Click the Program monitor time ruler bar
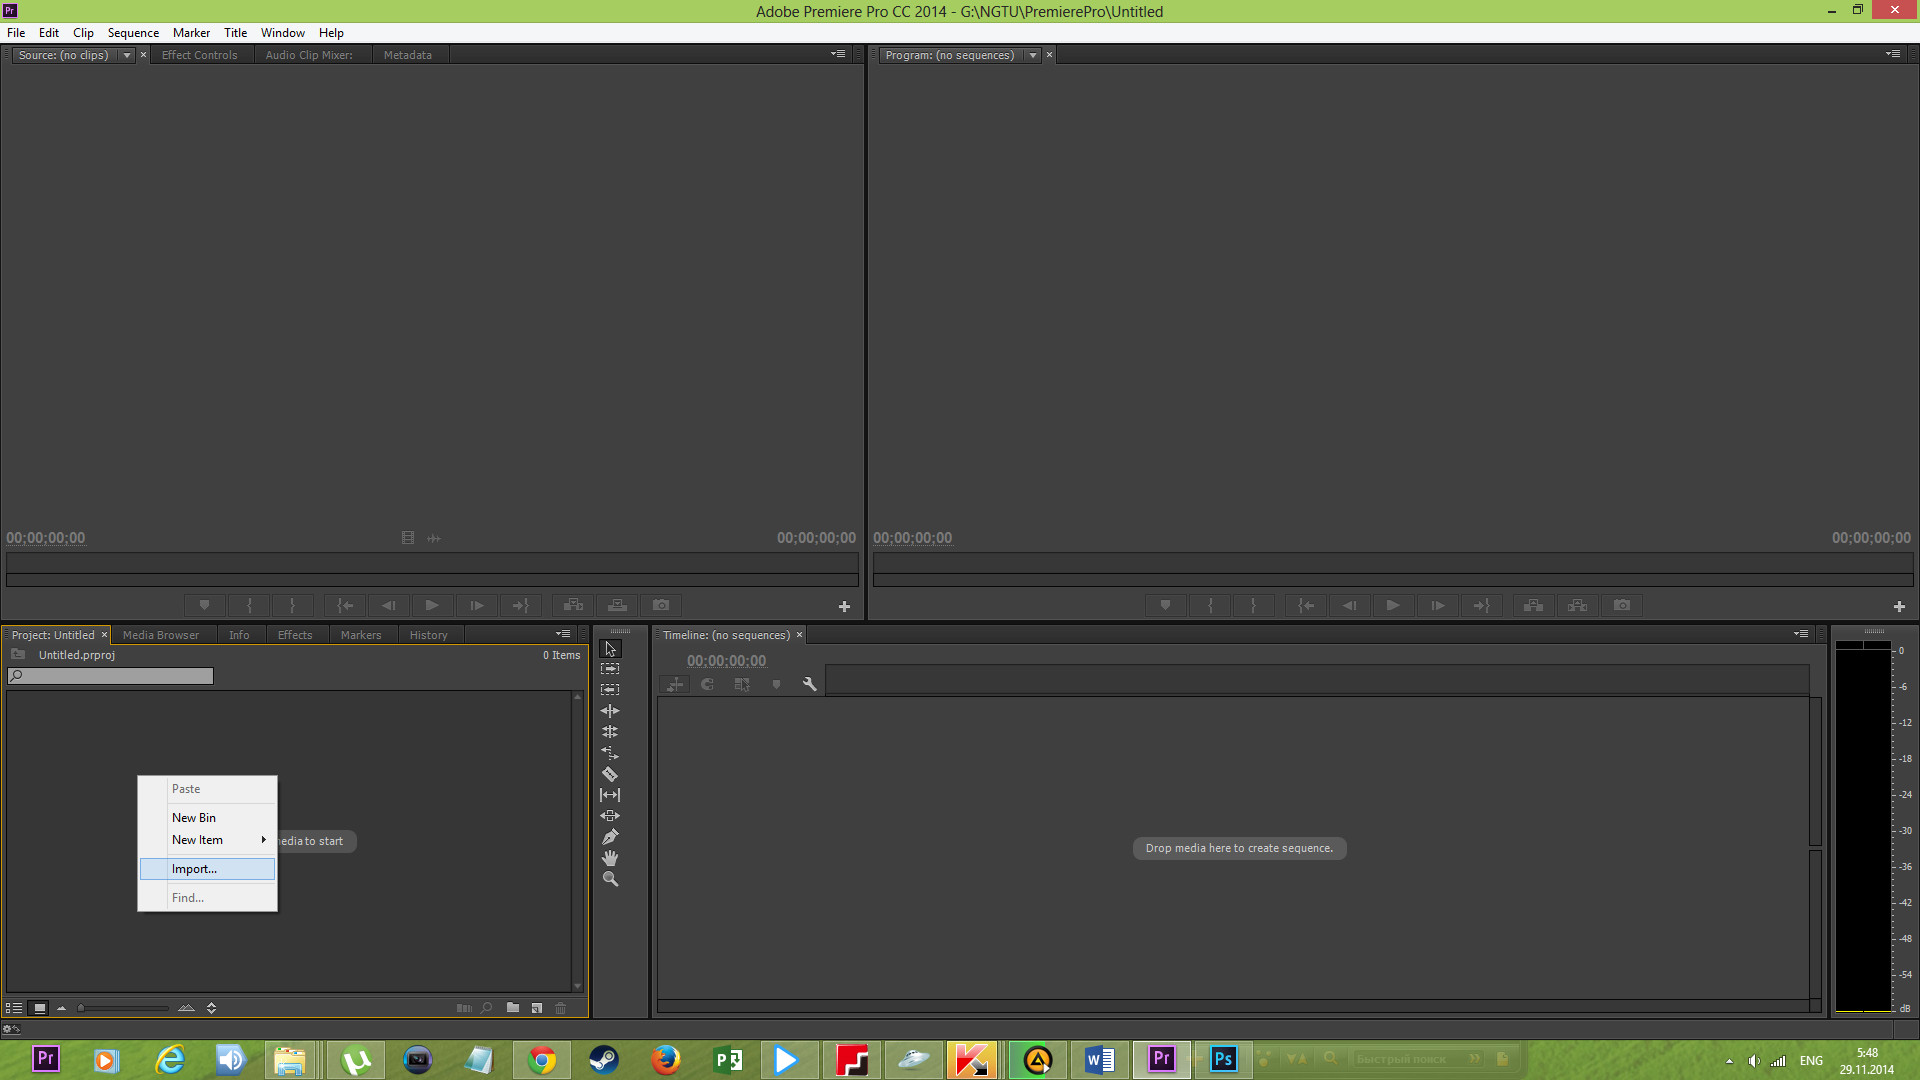 coord(1393,562)
